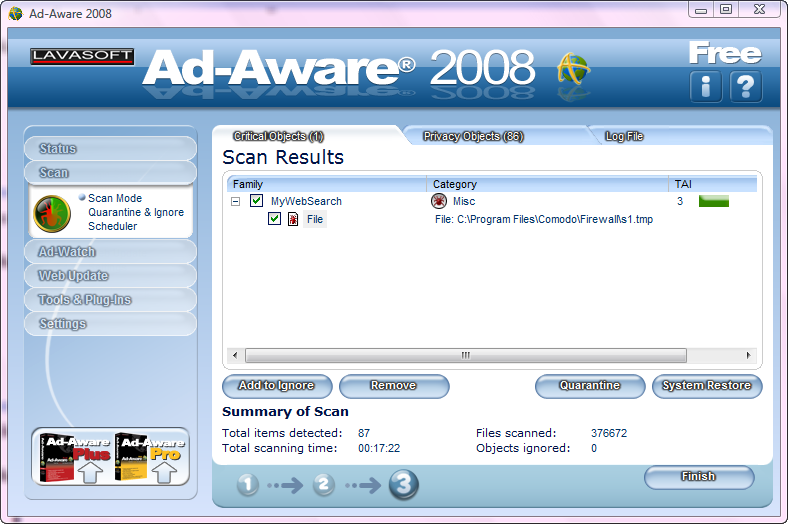Click files scanned value 376672

609,433
